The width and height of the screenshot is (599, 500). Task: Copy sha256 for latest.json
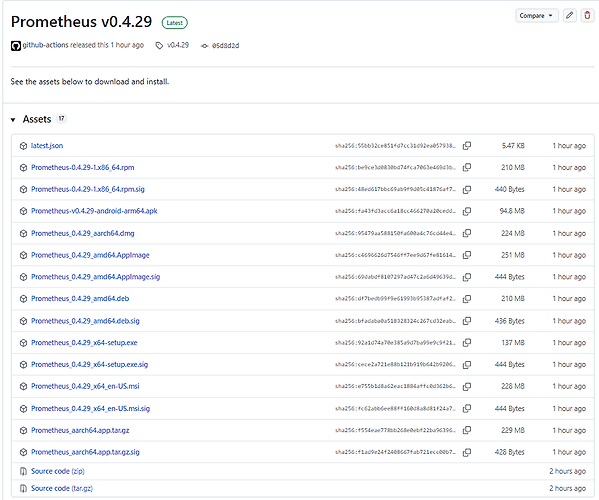[466, 146]
